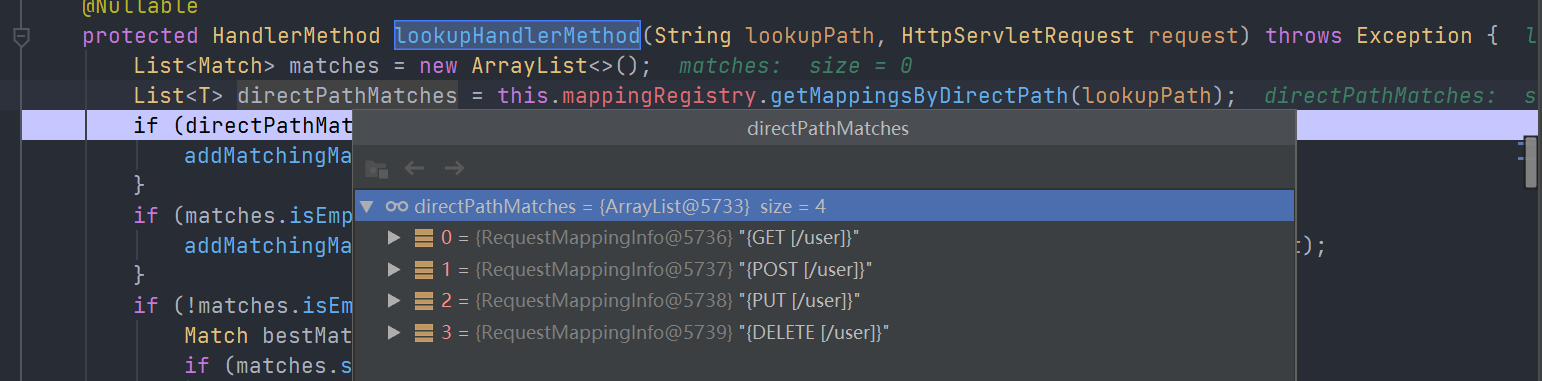This screenshot has height=381, width=1542.
Task: Click the field icon of element 0
Action: tap(424, 238)
